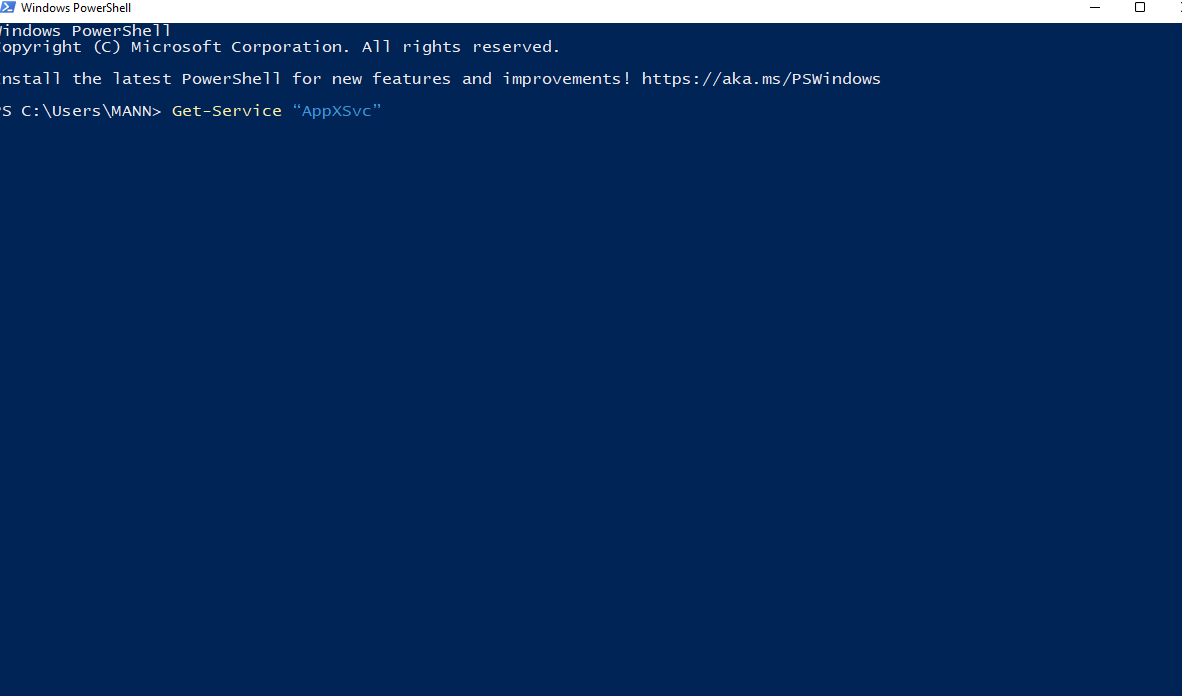Click the word "Install" in the banner
1182x696 pixels.
click(x=29, y=79)
